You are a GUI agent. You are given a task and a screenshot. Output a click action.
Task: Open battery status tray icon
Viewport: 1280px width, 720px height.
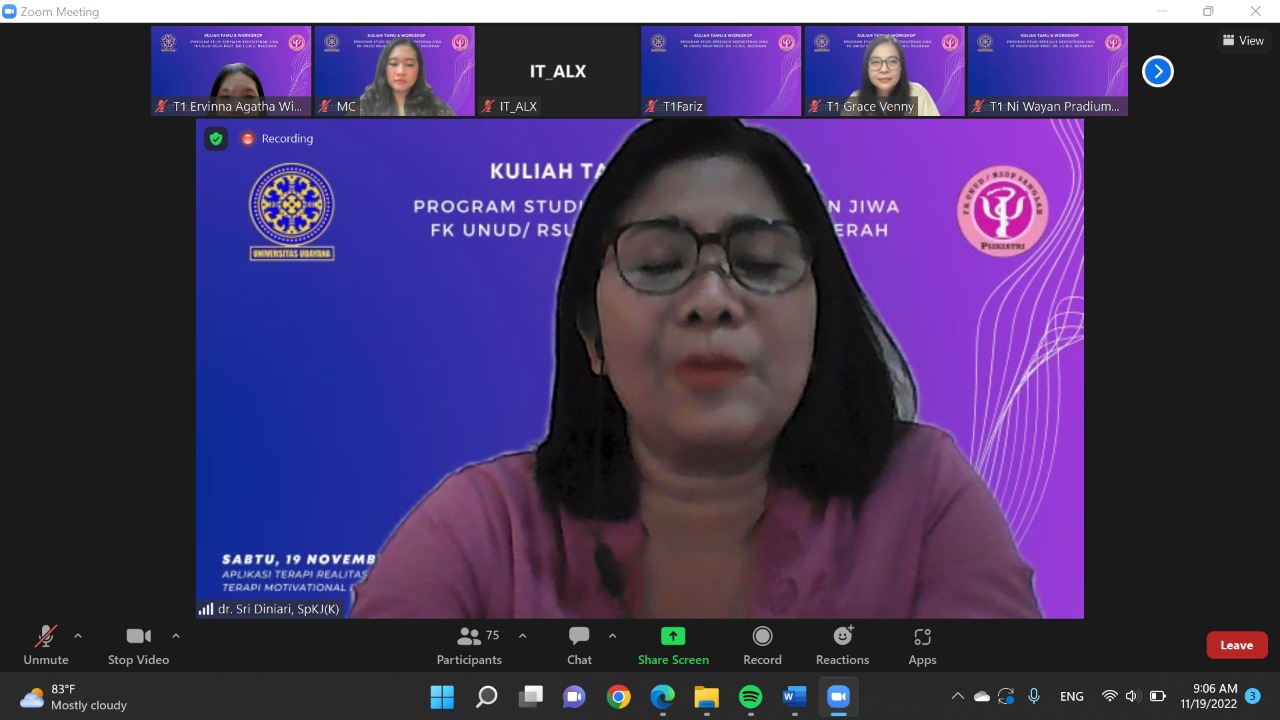point(1158,697)
